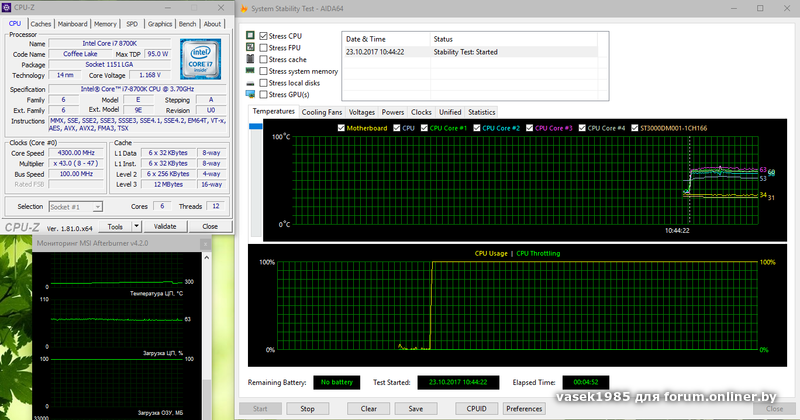Open the Tools dropdown arrow in CPU-Z
The image size is (800, 420).
click(136, 226)
